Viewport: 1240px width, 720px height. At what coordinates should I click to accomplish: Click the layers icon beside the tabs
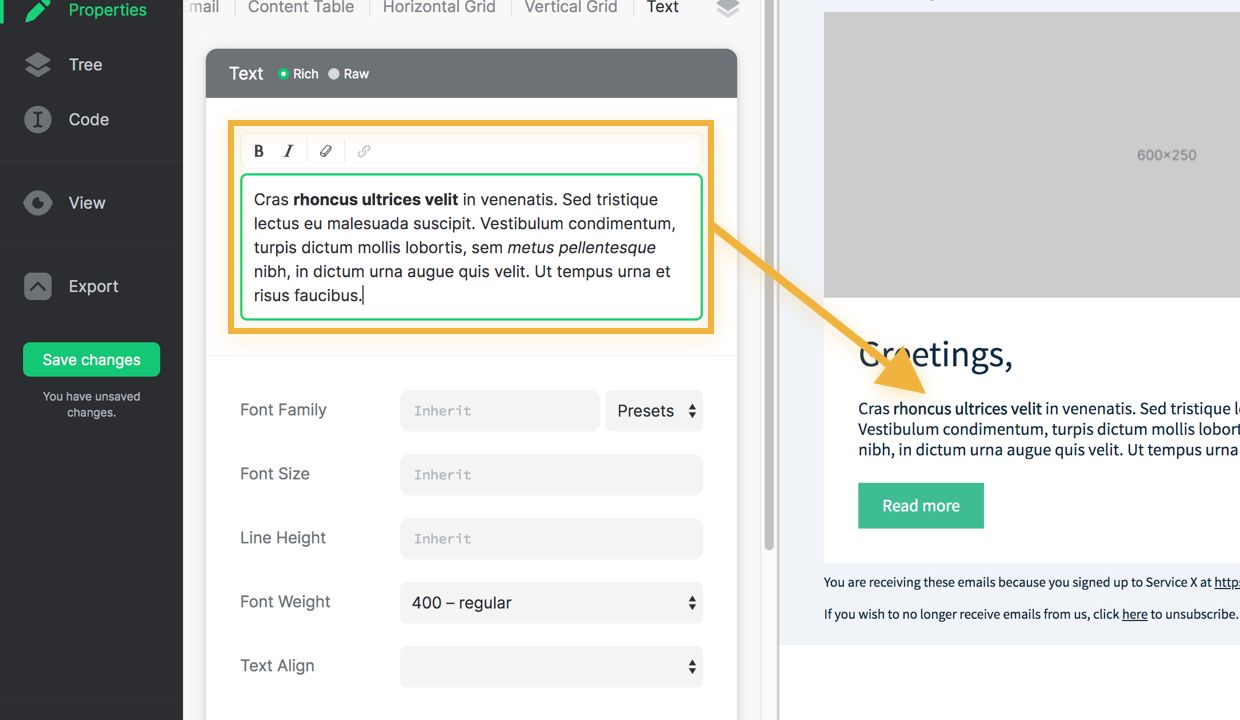click(x=726, y=10)
